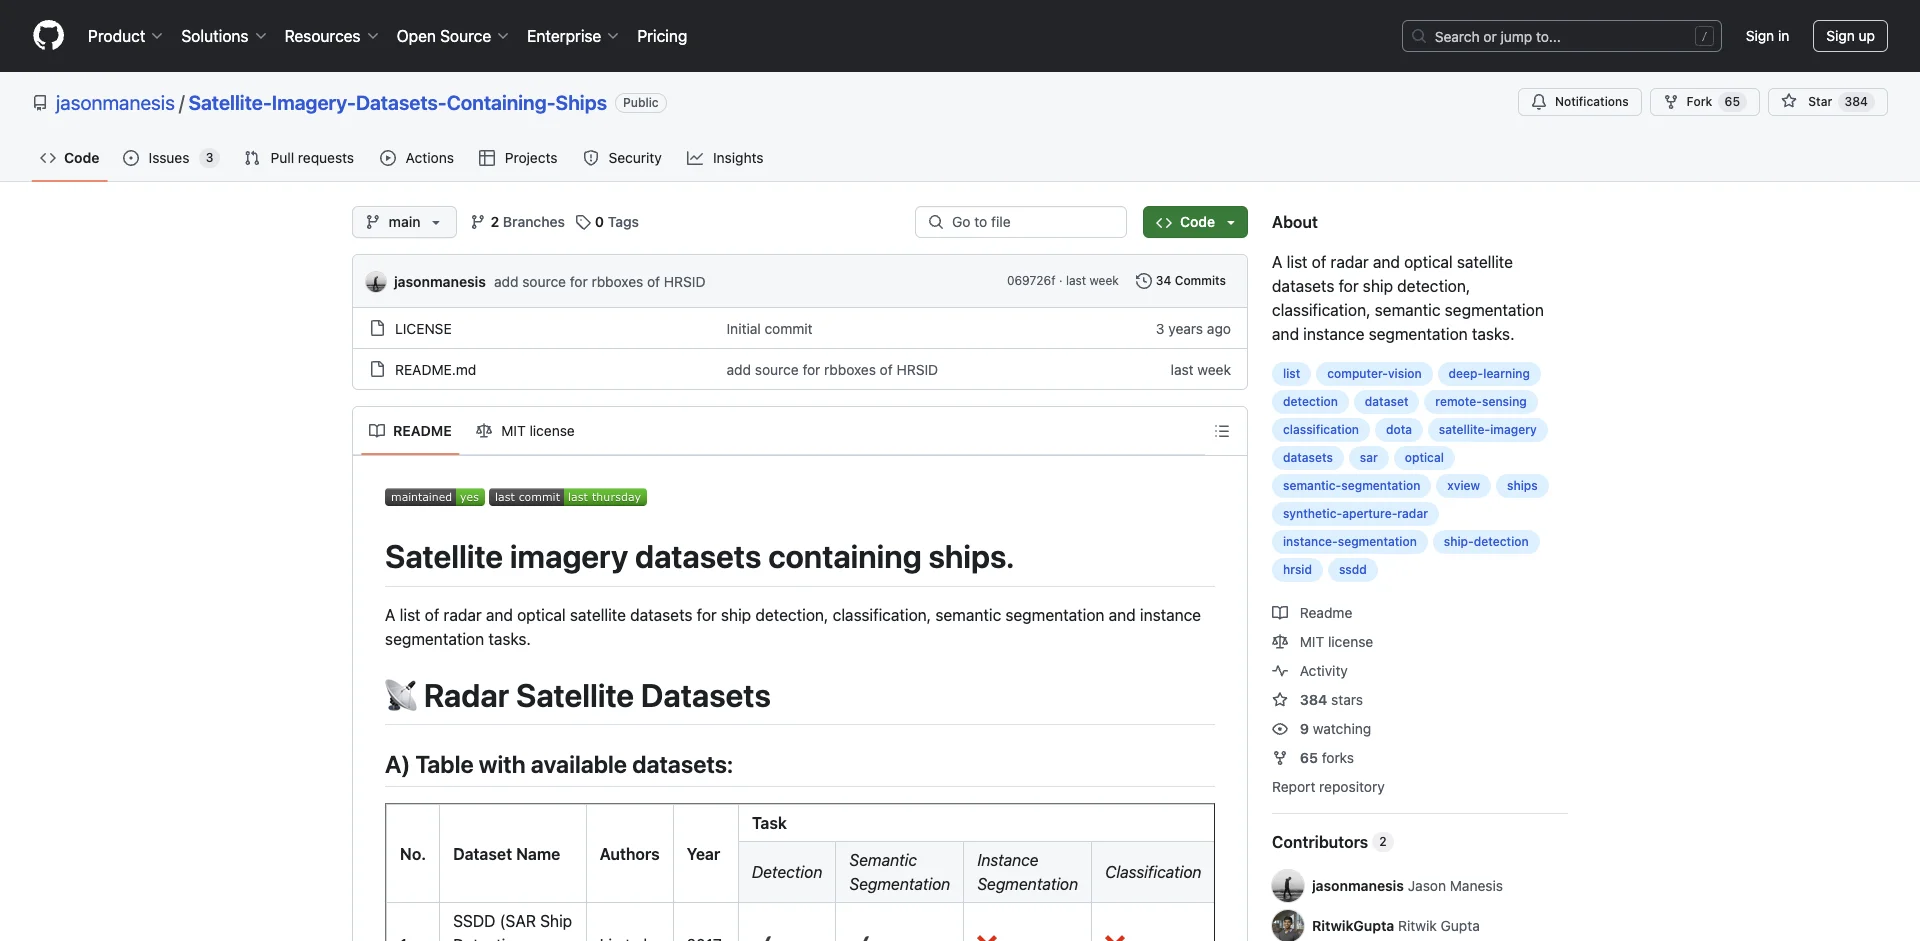Click the GitHub logo icon

click(48, 36)
